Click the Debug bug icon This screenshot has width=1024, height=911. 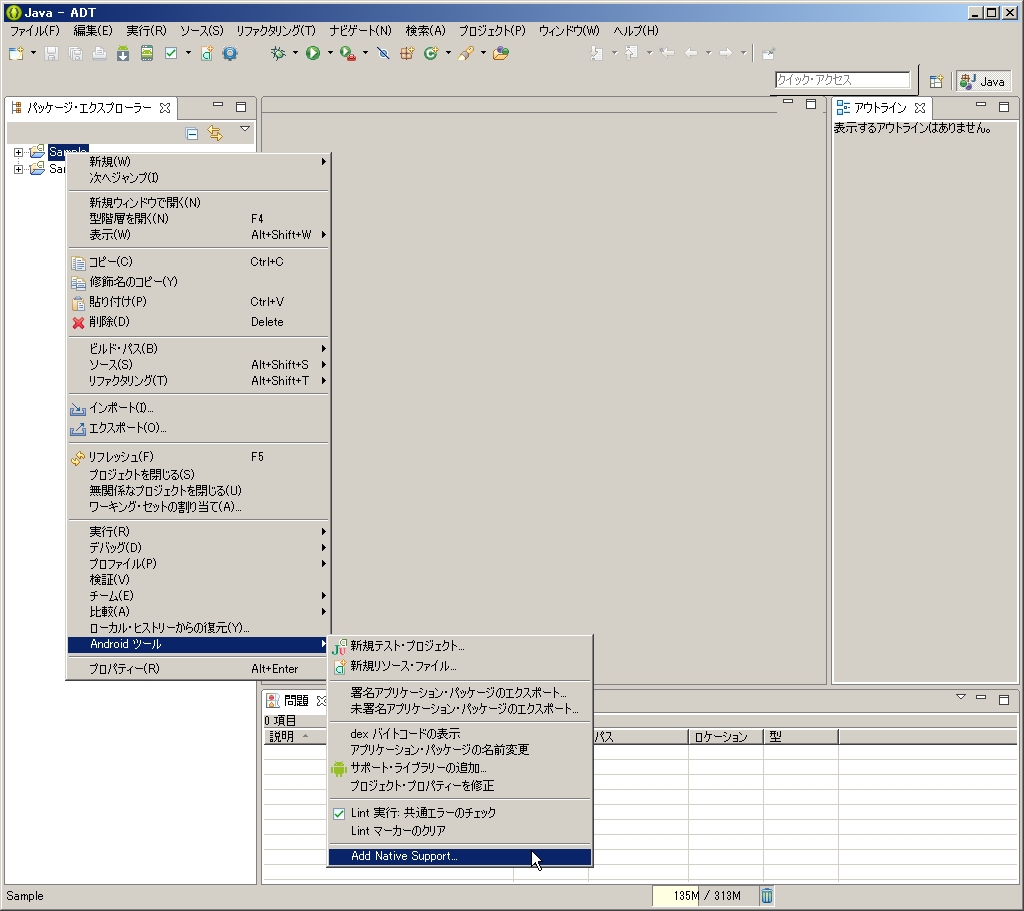tap(278, 54)
